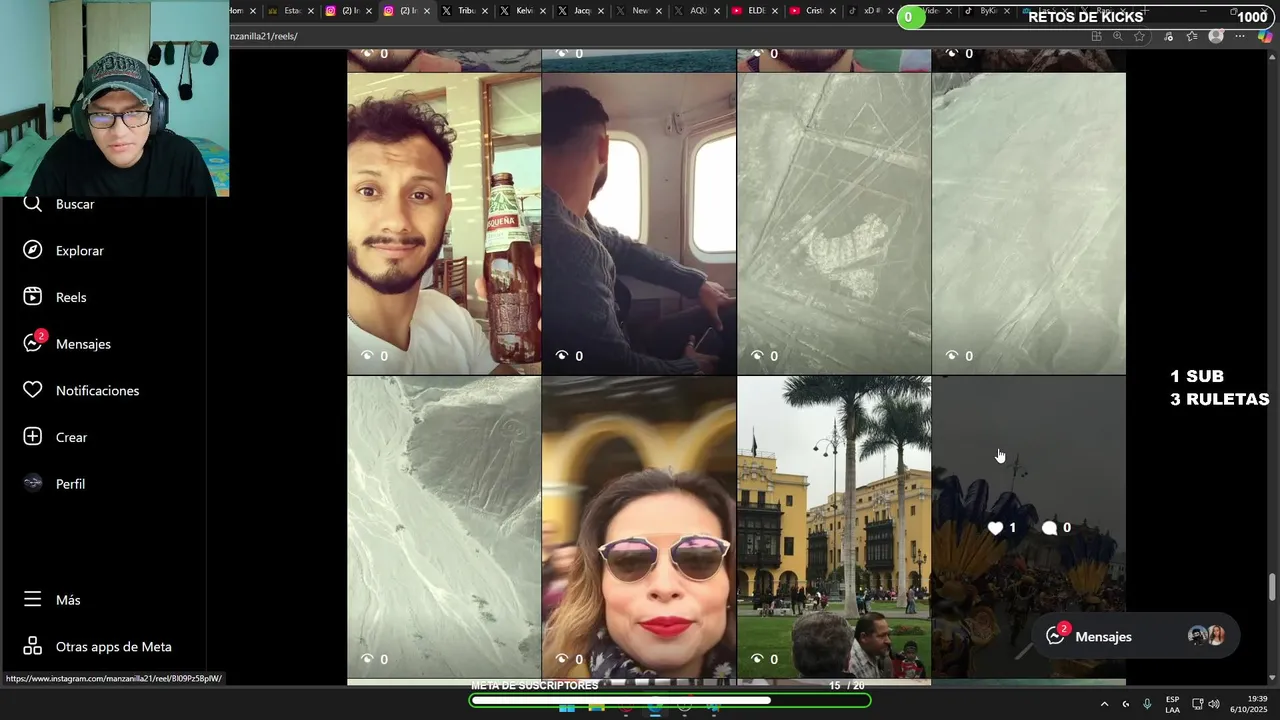Click the Notificaciones label
The image size is (1280, 720).
coord(97,391)
